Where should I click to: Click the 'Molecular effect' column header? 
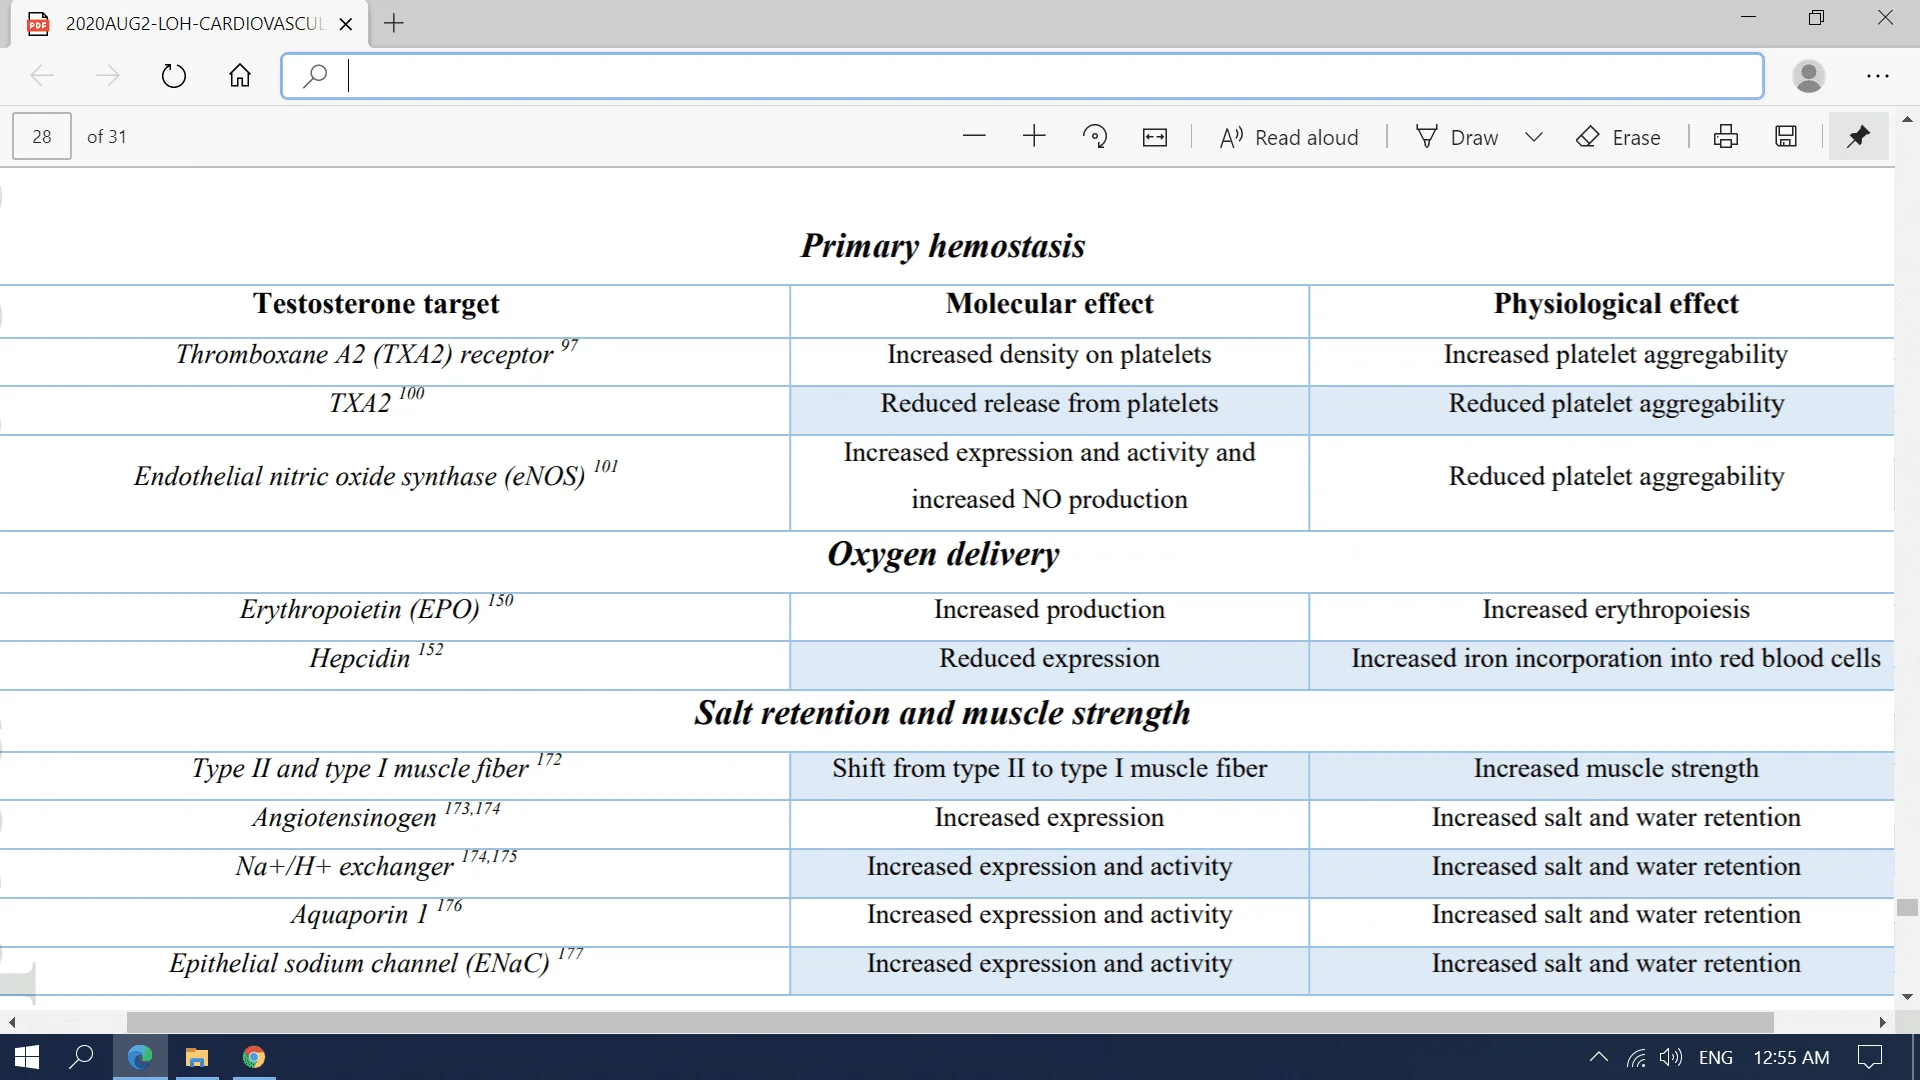point(1049,304)
